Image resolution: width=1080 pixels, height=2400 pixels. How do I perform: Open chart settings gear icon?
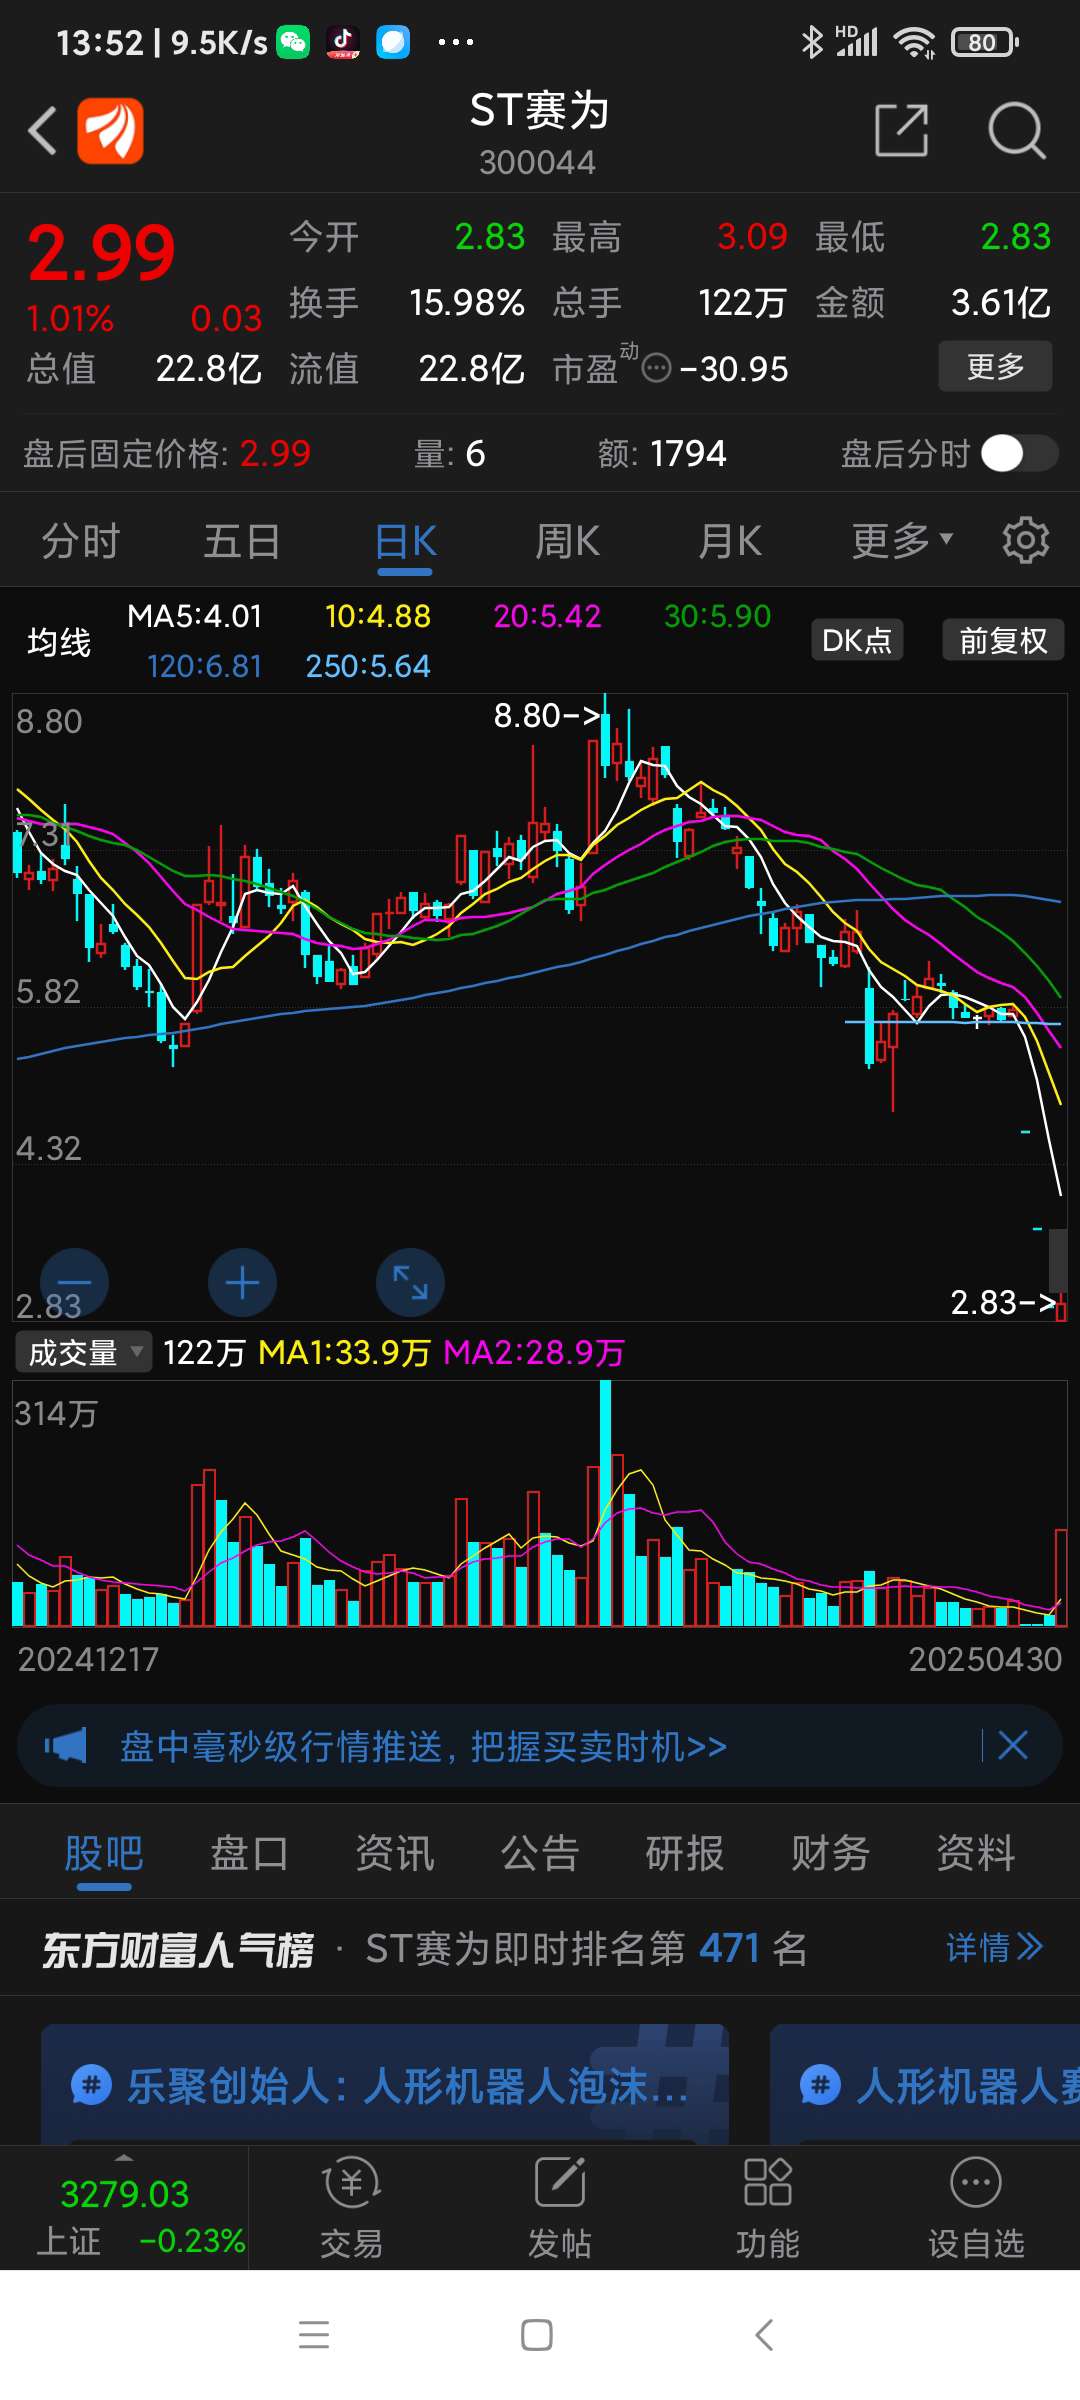tap(1025, 541)
